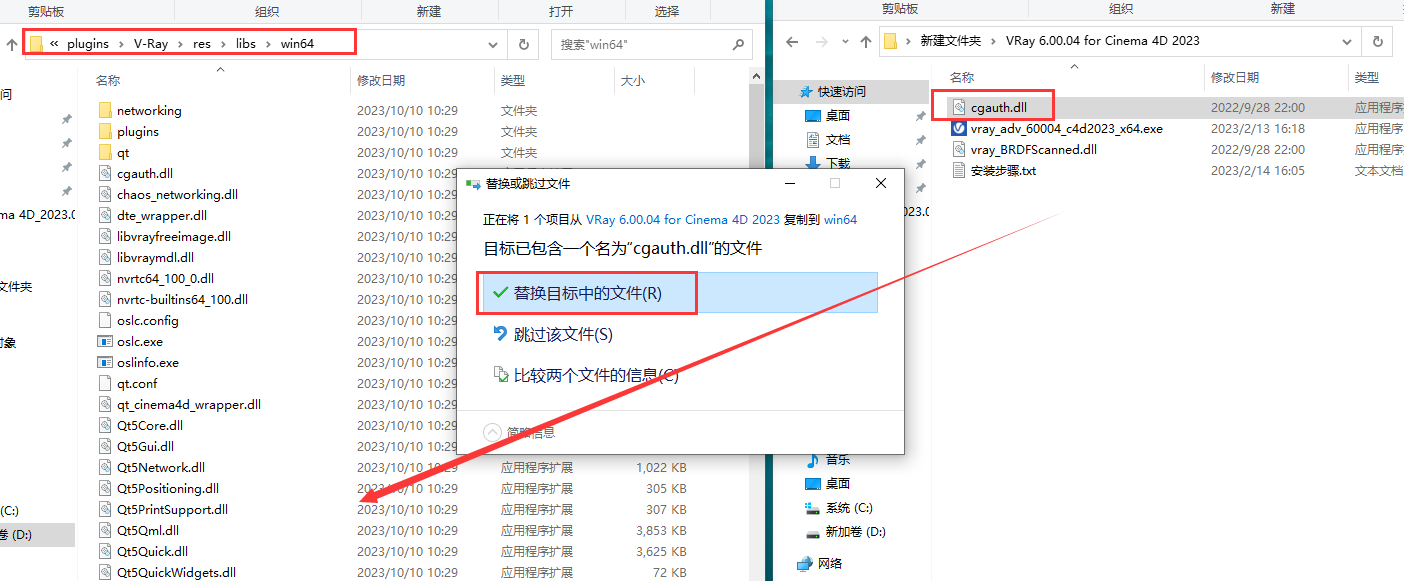Jump to V-Ray in breadcrumb path
Viewport: 1404px width, 581px height.
click(151, 44)
